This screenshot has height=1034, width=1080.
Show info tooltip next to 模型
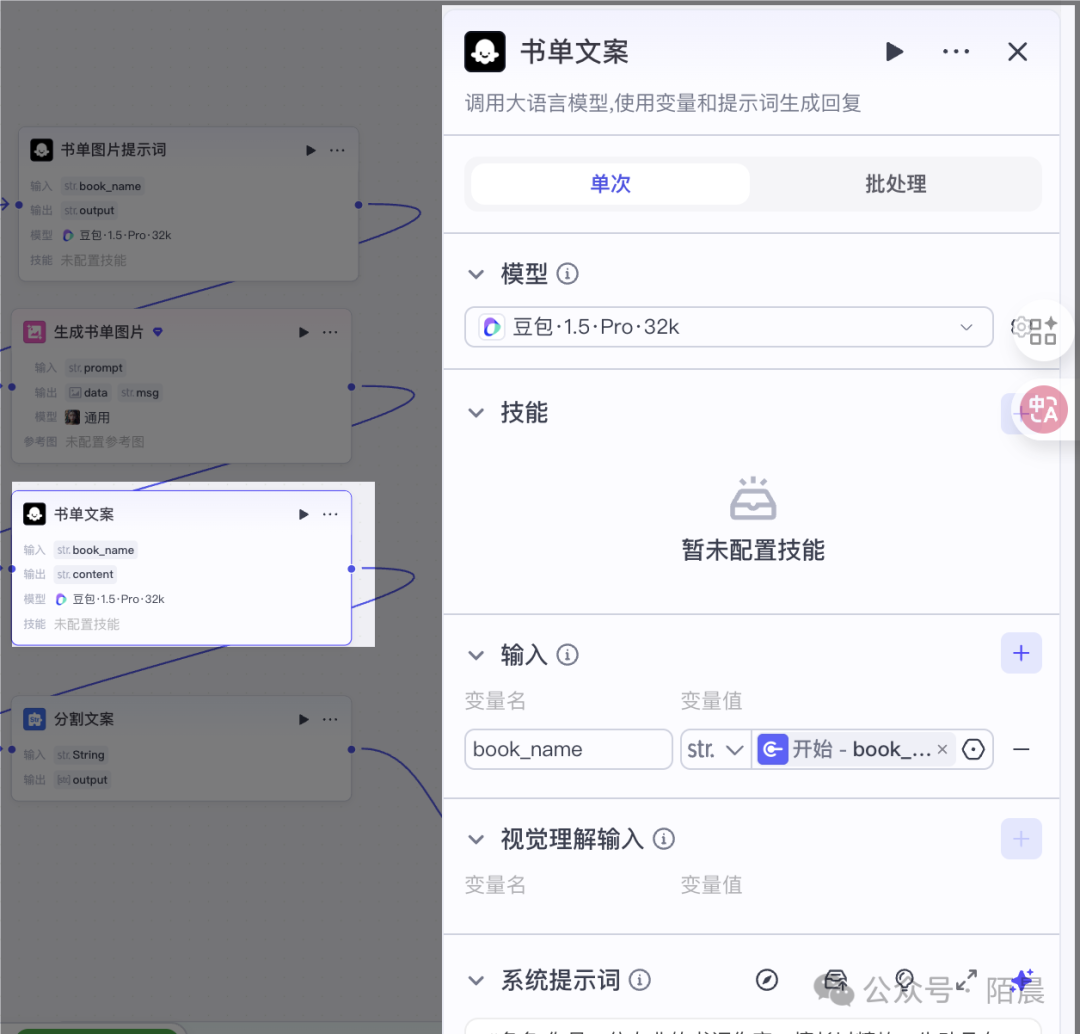point(567,274)
